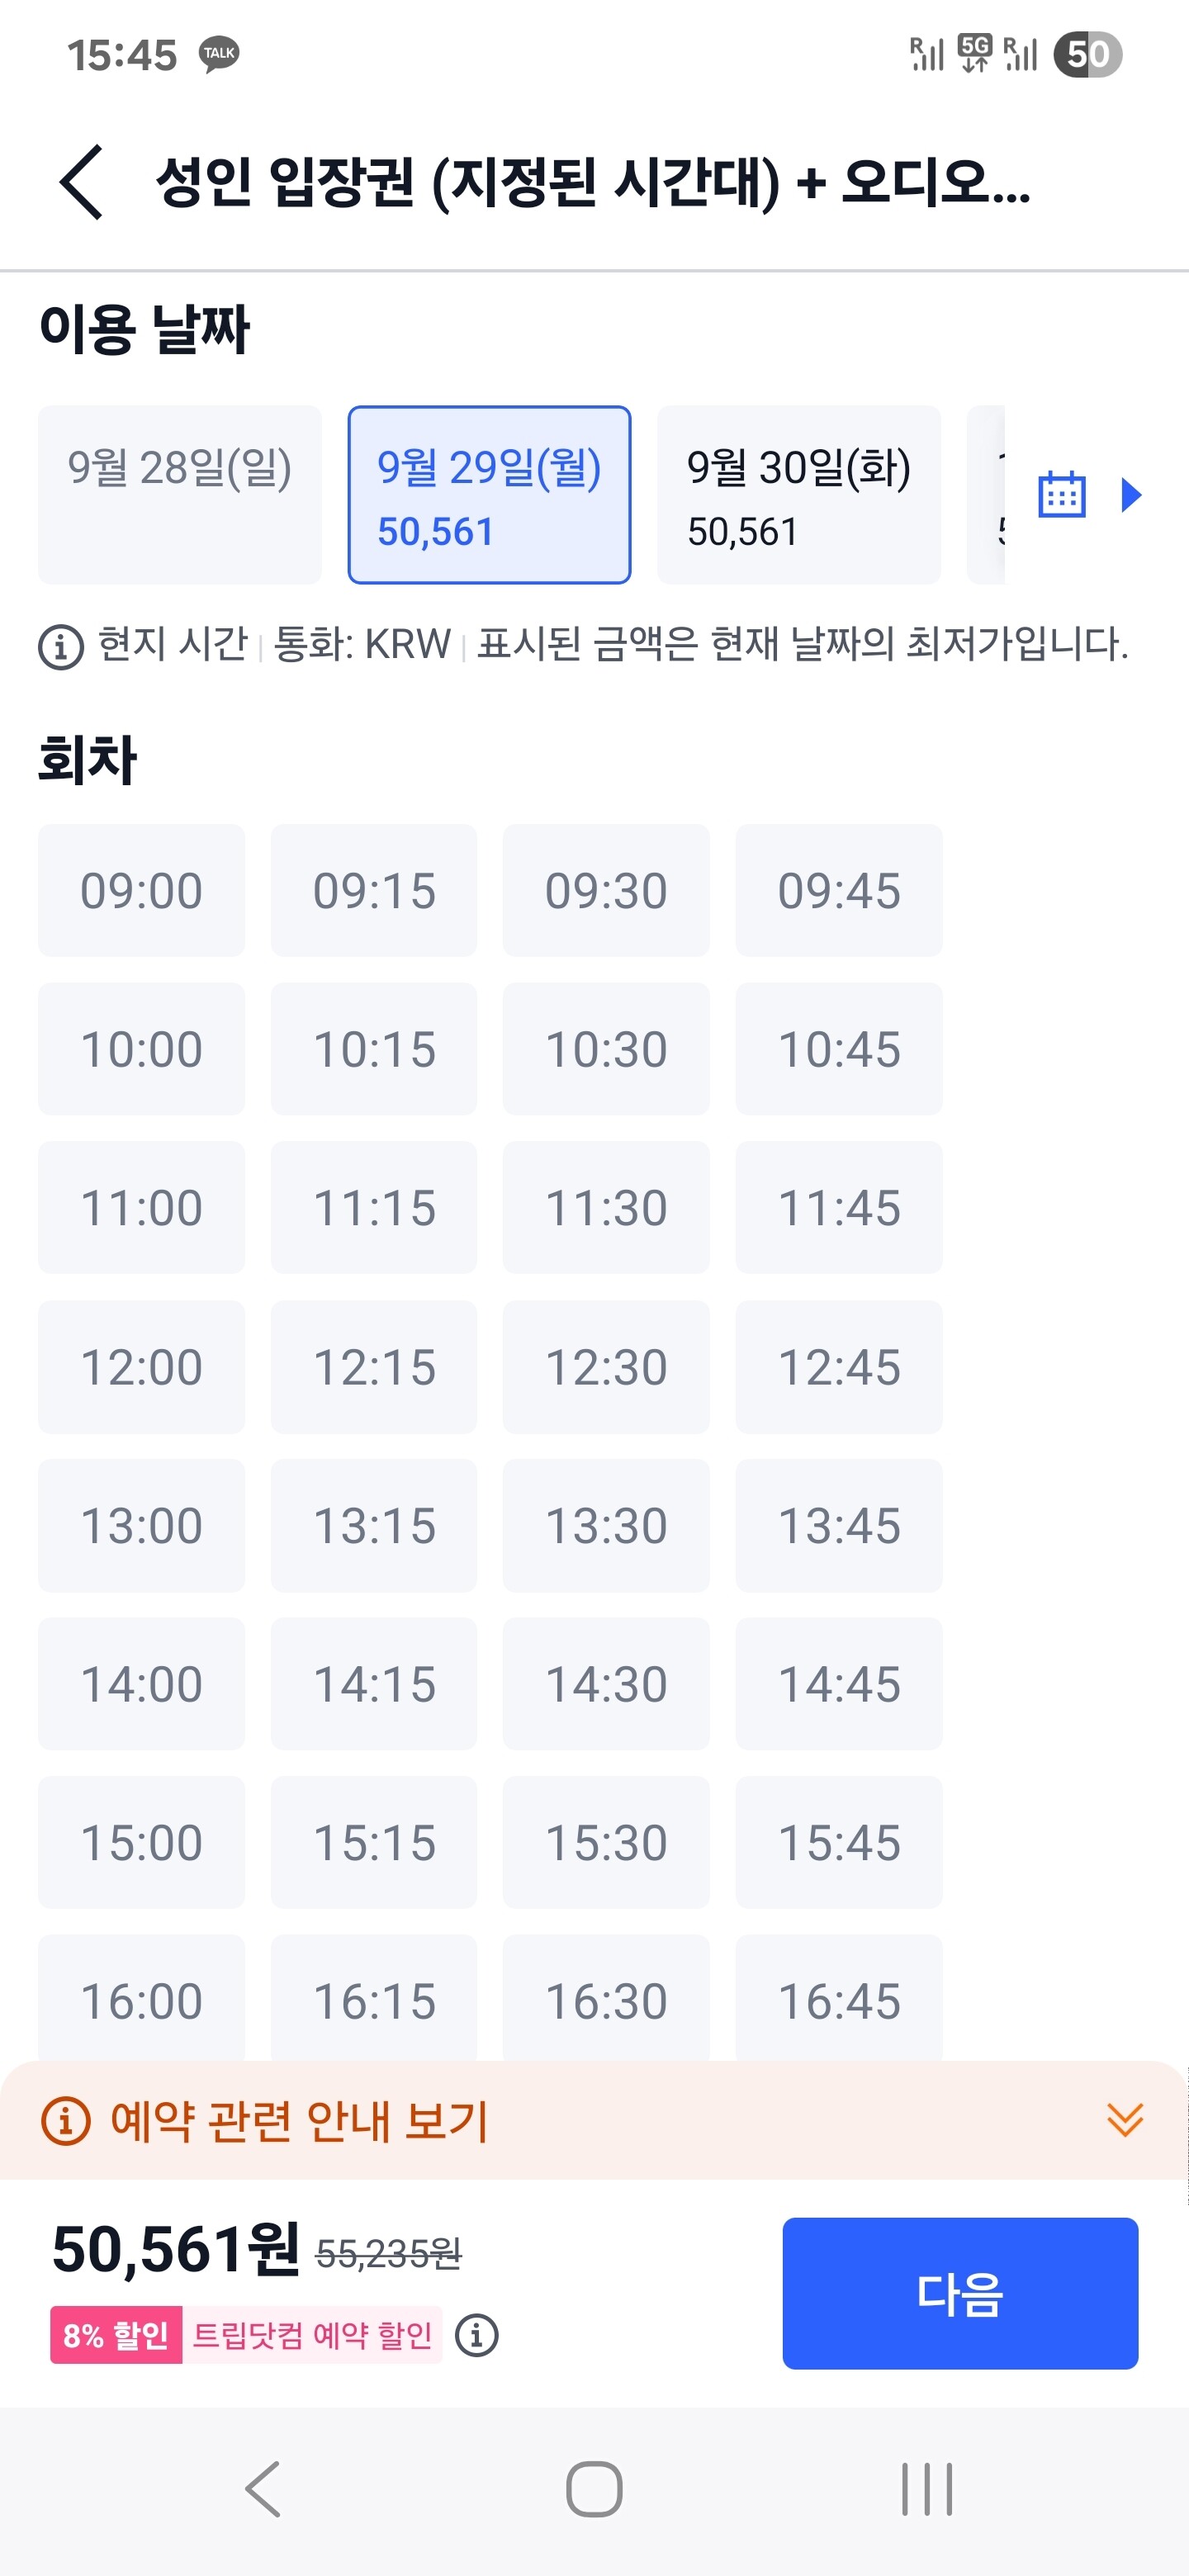Screen dimensions: 1189x2576
Task: Open the calendar date picker icon
Action: 1061,495
